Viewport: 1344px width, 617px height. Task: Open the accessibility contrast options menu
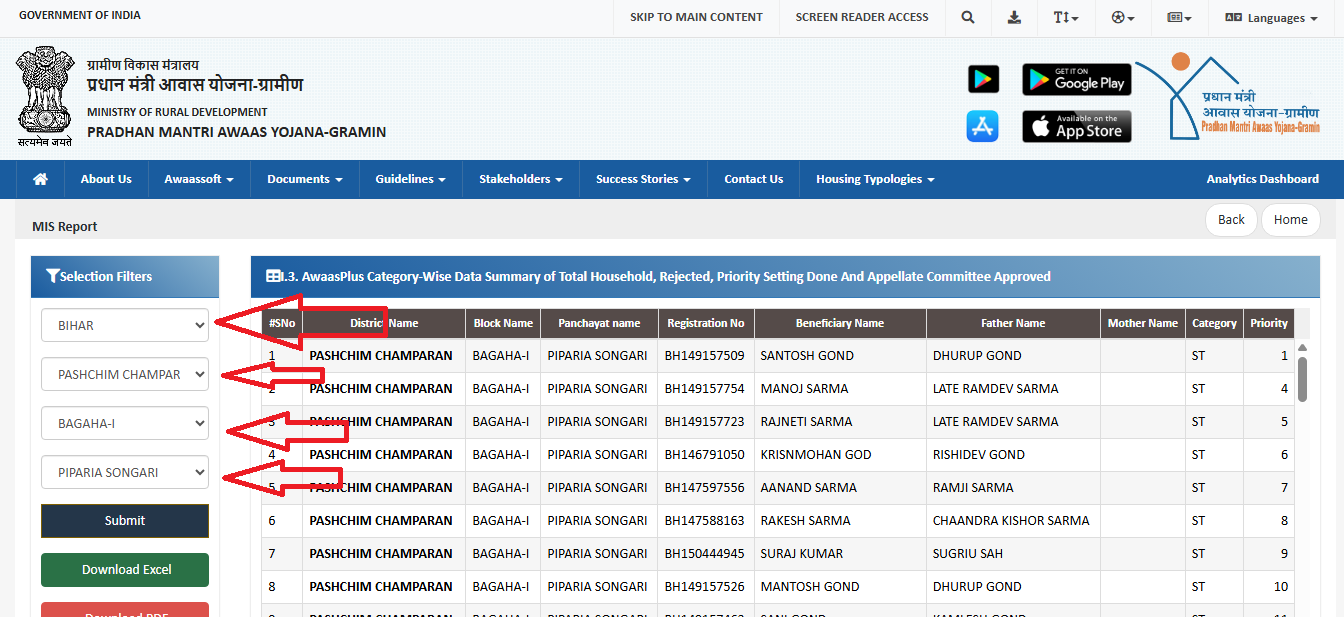click(x=1123, y=18)
